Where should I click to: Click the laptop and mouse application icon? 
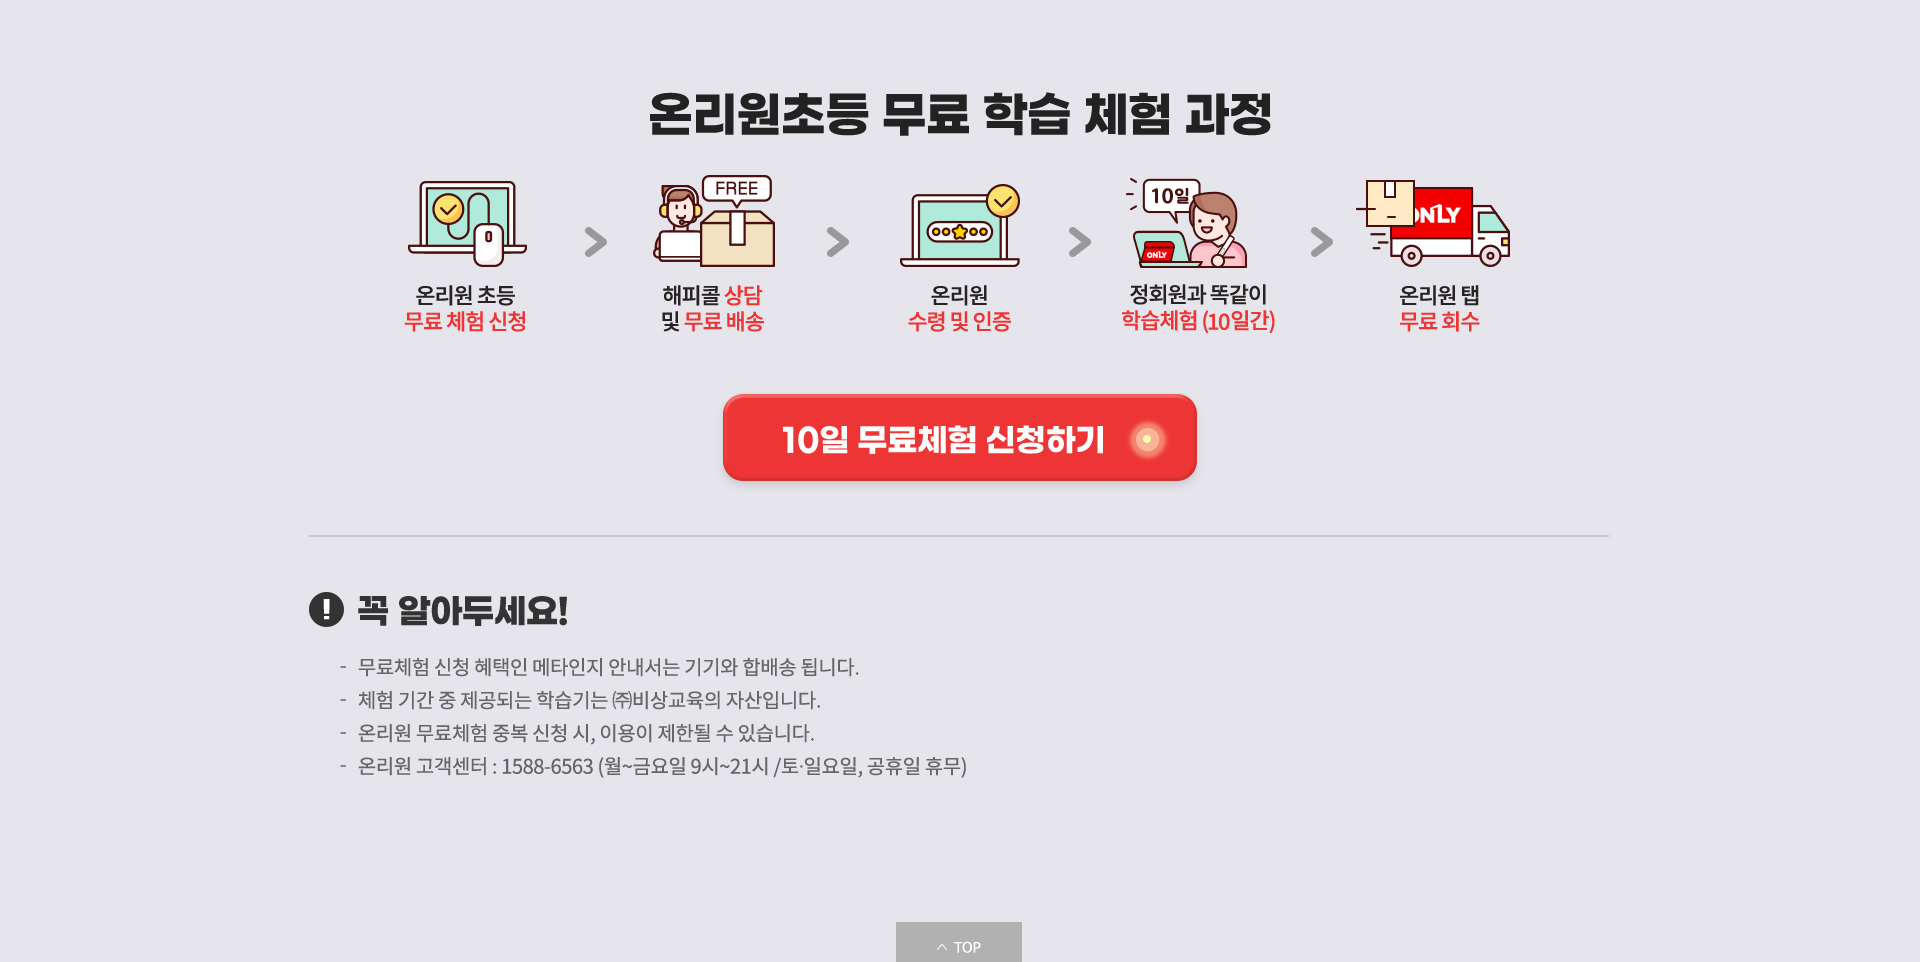467,223
